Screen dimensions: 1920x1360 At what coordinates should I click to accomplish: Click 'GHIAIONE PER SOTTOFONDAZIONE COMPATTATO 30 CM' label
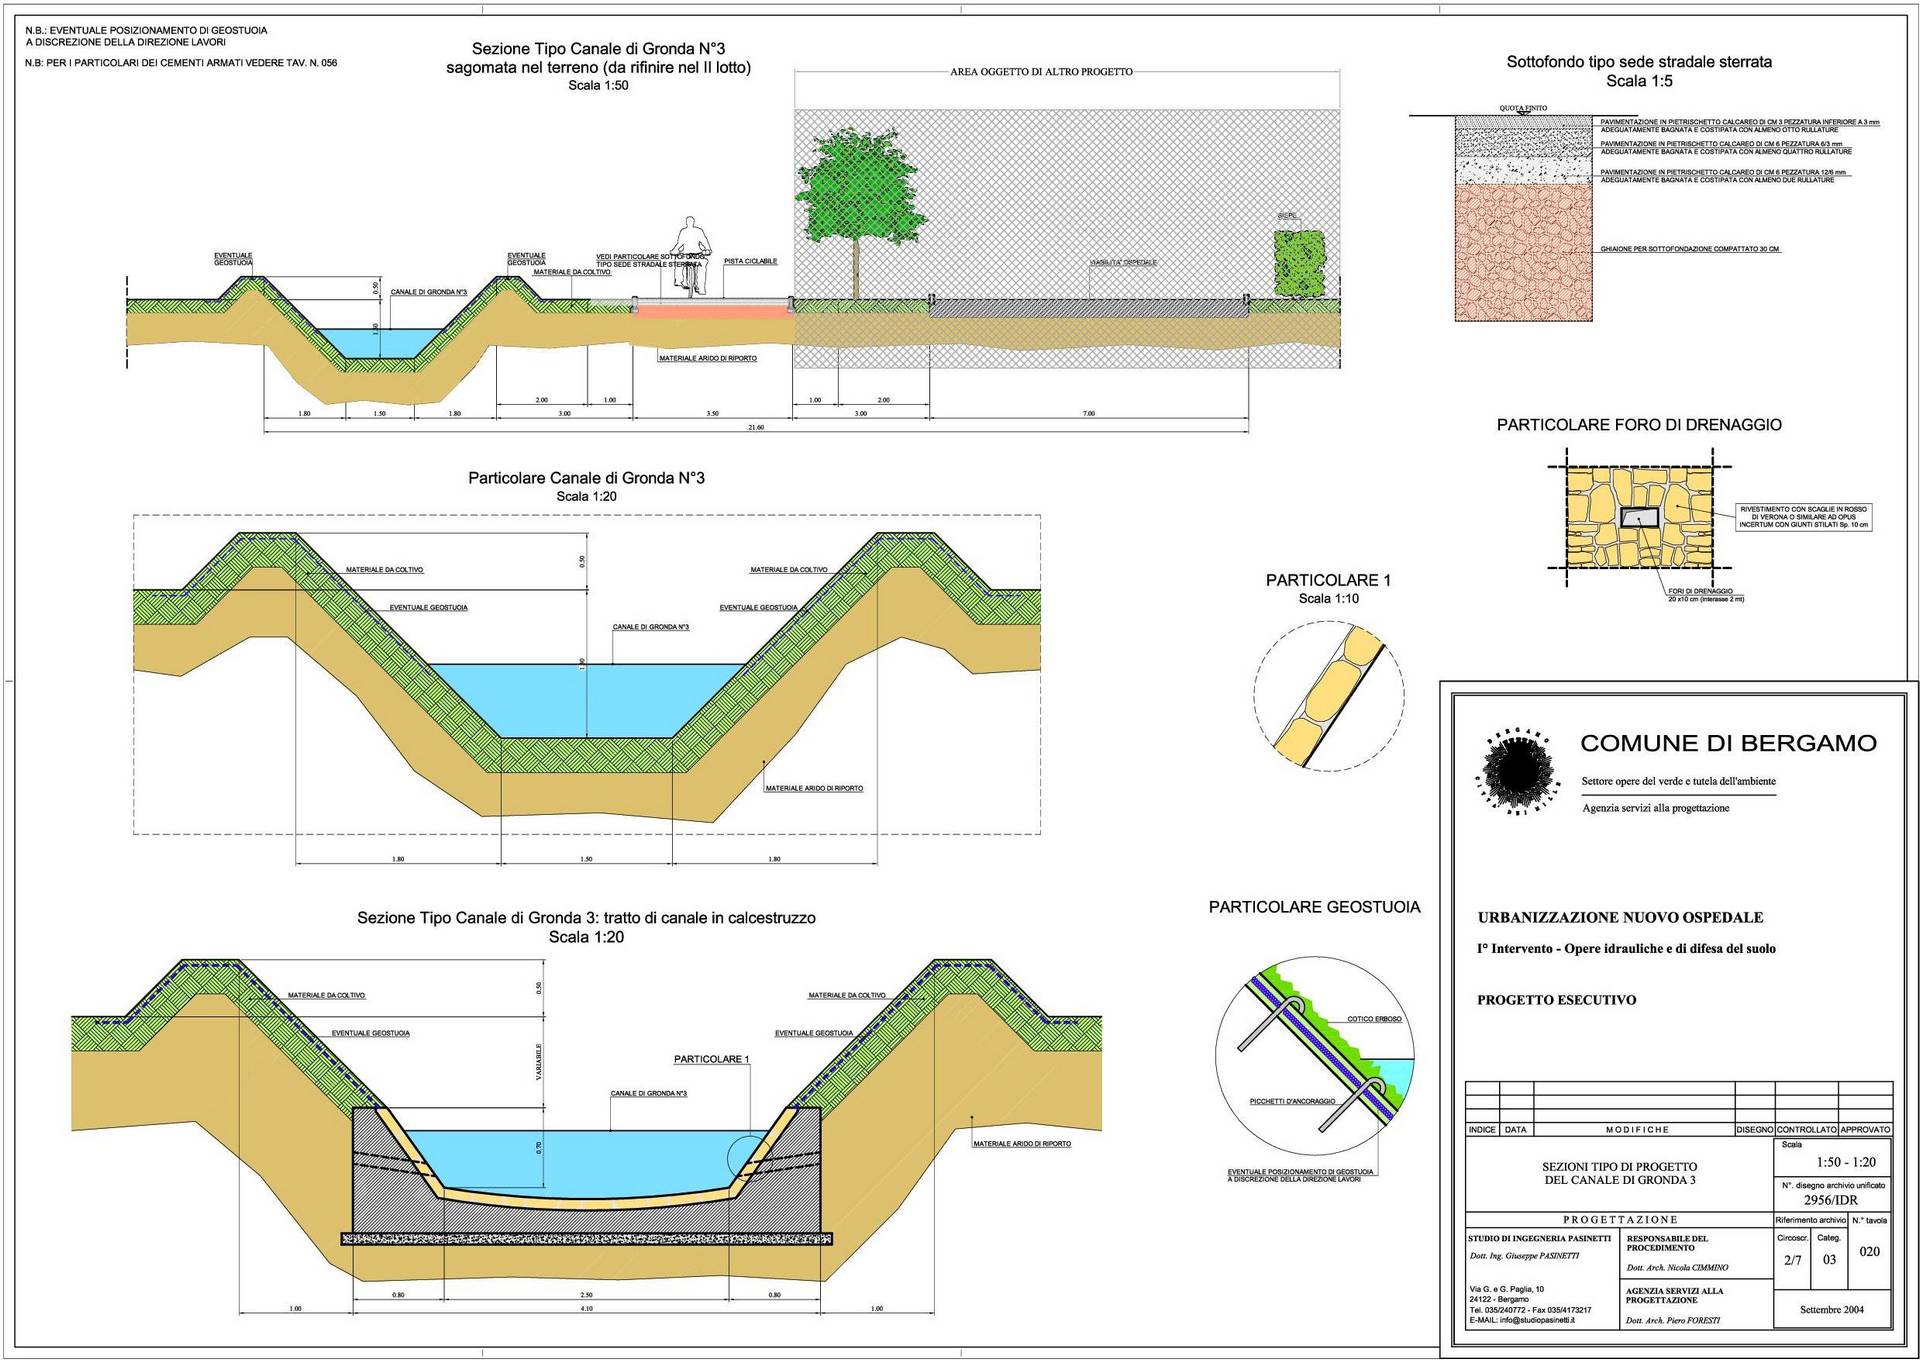click(1690, 249)
